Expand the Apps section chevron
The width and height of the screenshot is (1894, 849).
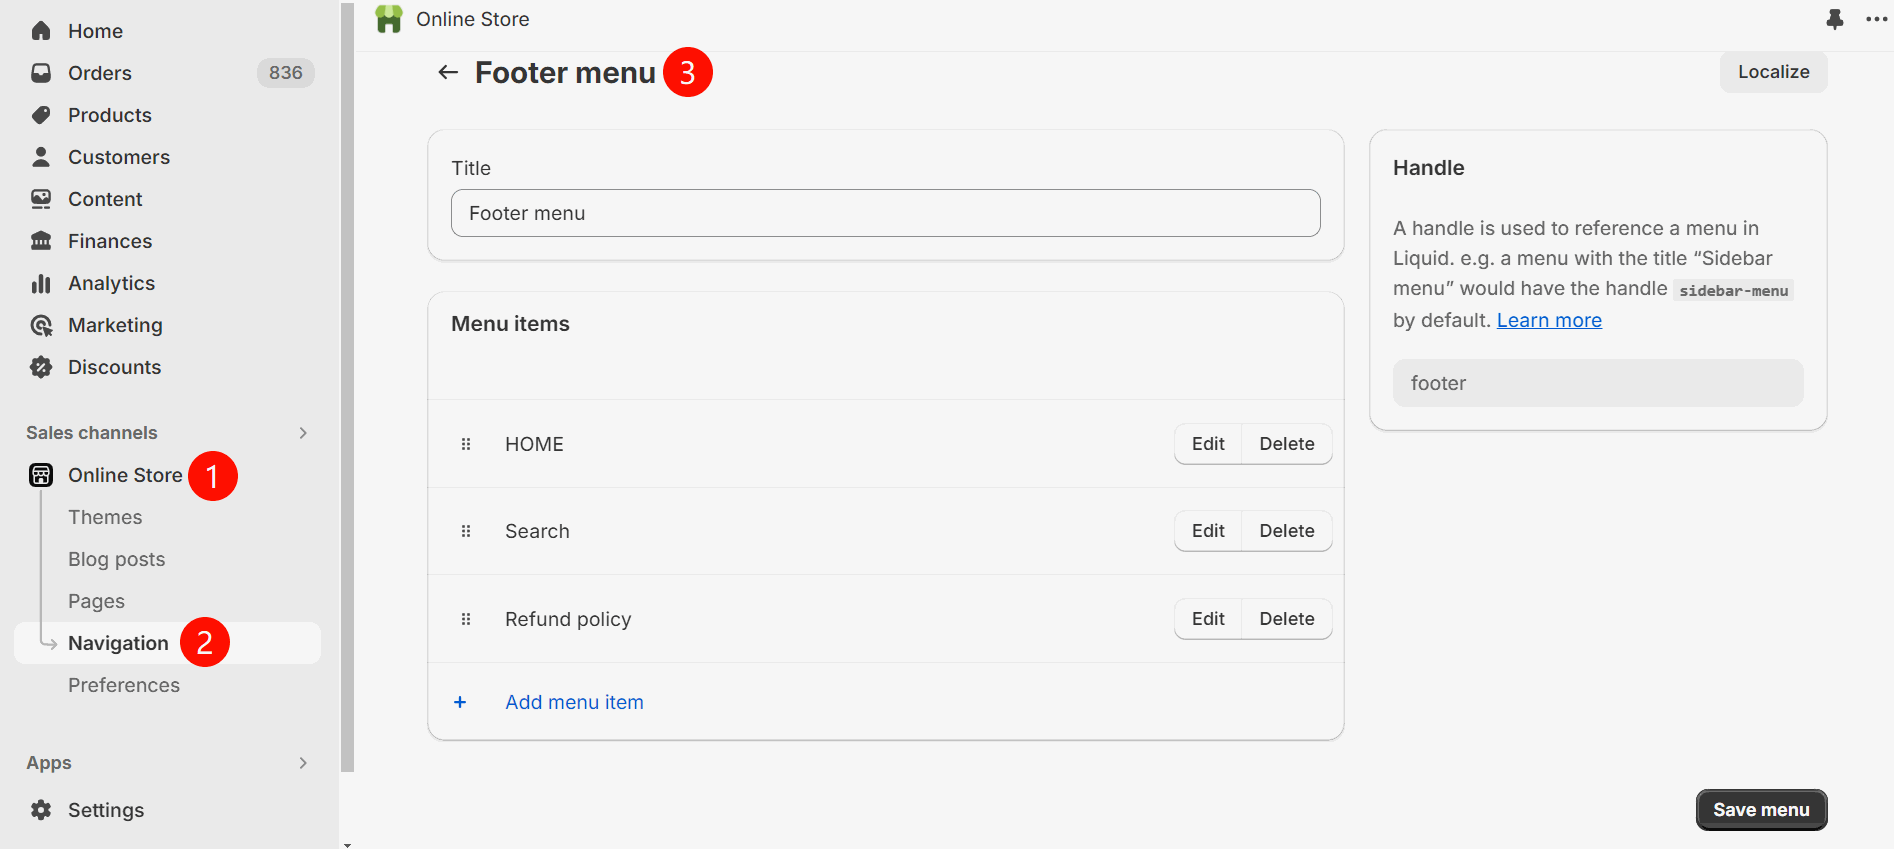tap(303, 763)
